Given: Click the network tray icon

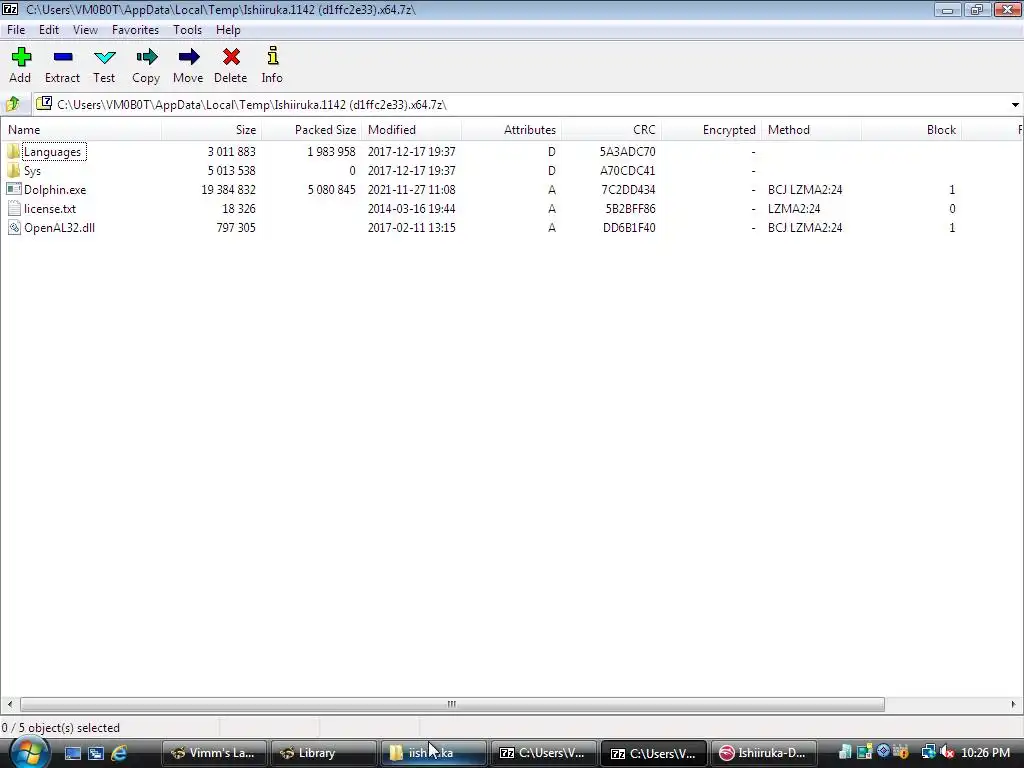Looking at the screenshot, I should pos(927,752).
